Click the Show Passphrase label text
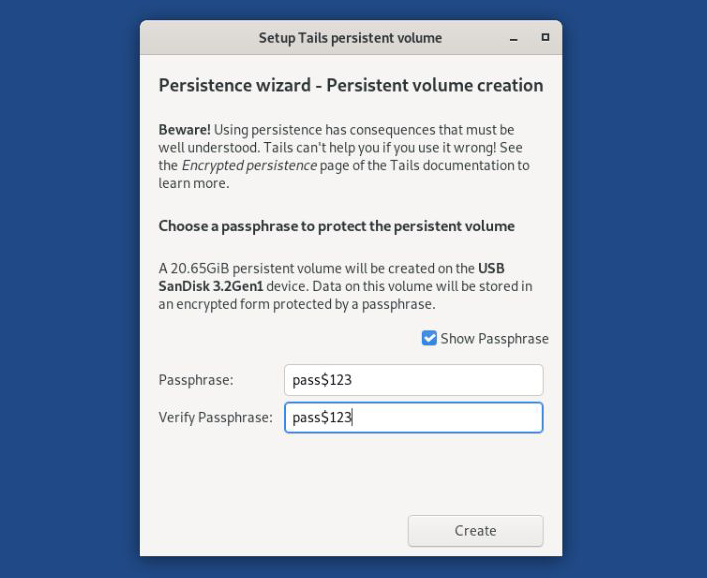The image size is (707, 578). tap(494, 339)
